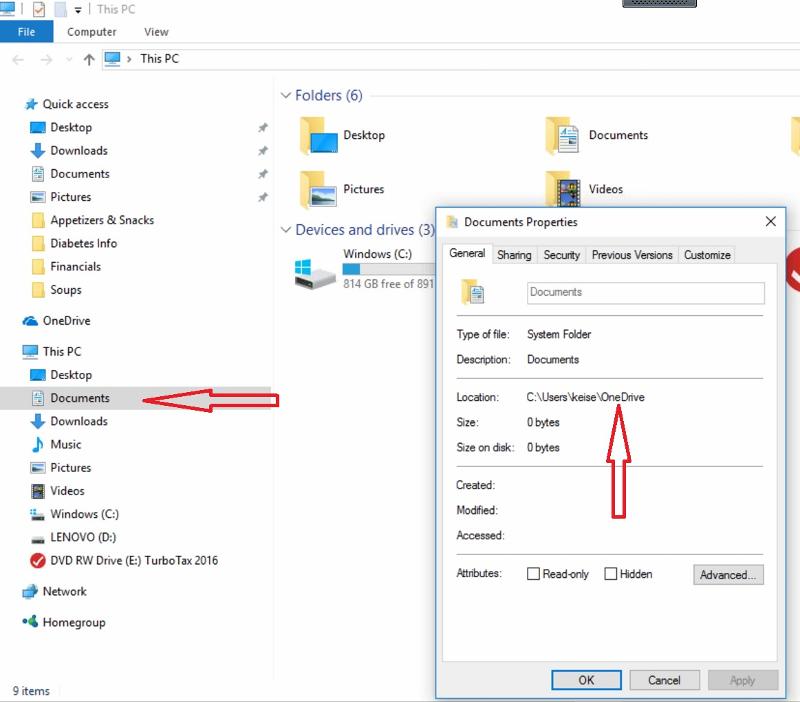Click the OneDrive cloud icon in sidebar
The width and height of the screenshot is (800, 702).
click(30, 321)
